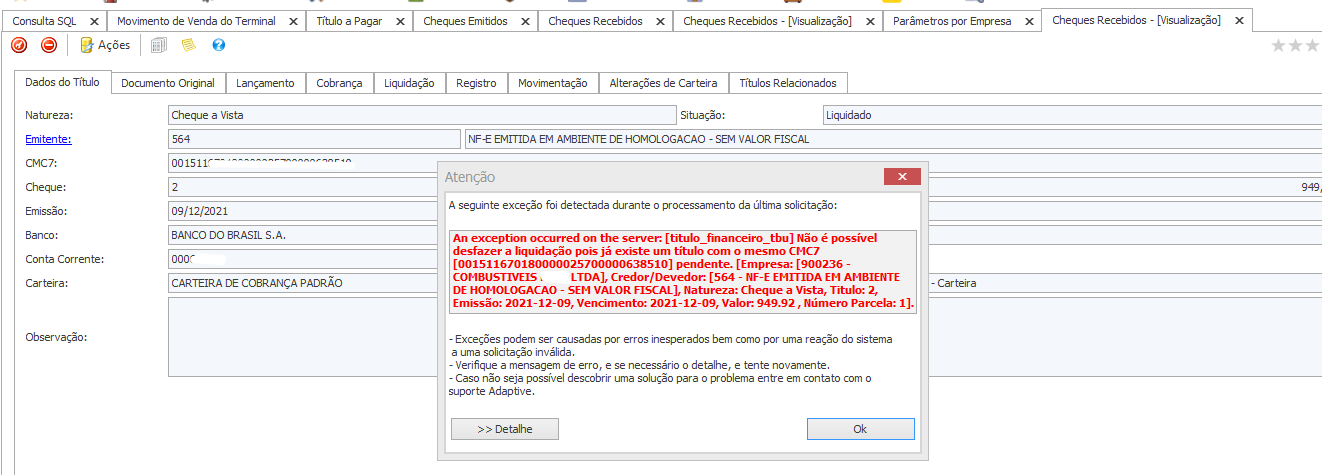
Task: Click the Natureza field with Cheque a Vista
Action: click(422, 115)
